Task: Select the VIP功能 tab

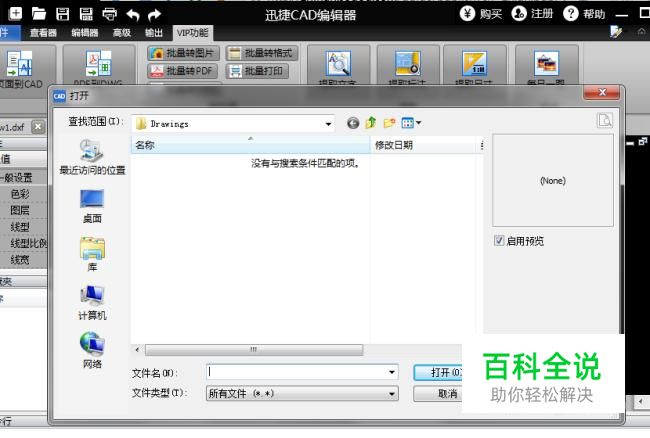Action: [192, 33]
